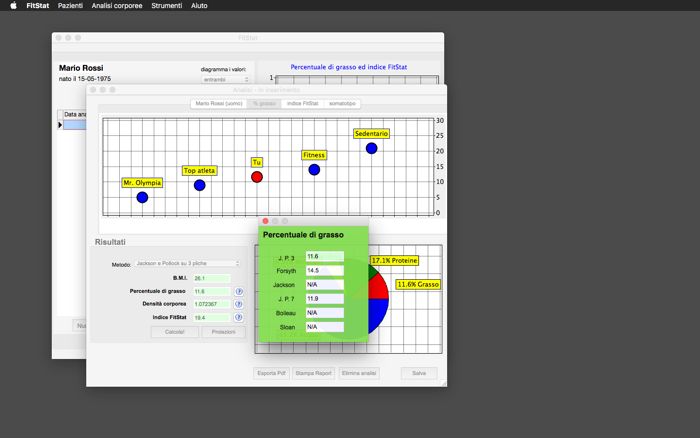Click the Mr. Olympia blue marker
700x438 pixels.
[x=142, y=197]
